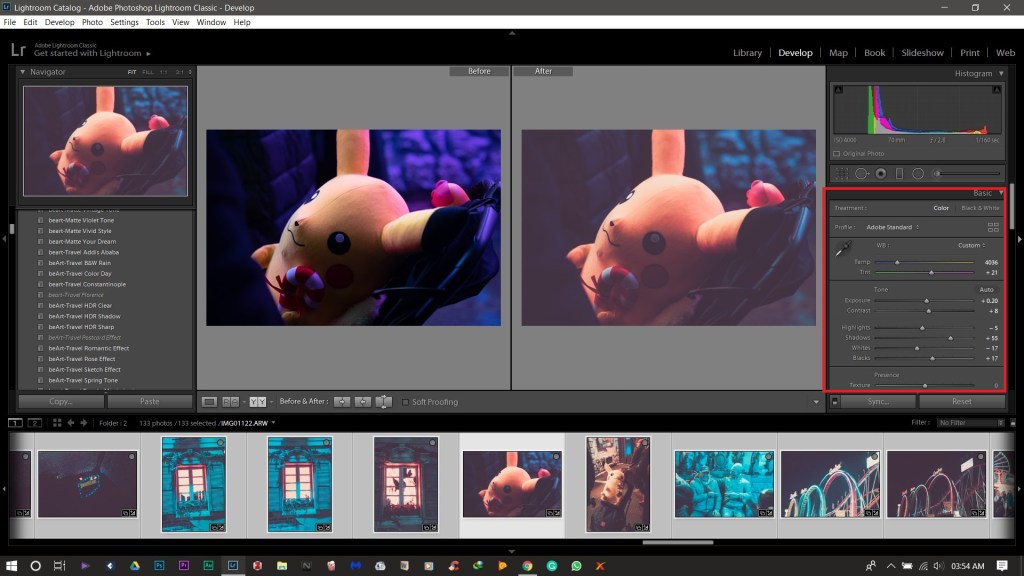The height and width of the screenshot is (576, 1024).
Task: Switch to the Library module
Action: 747,53
